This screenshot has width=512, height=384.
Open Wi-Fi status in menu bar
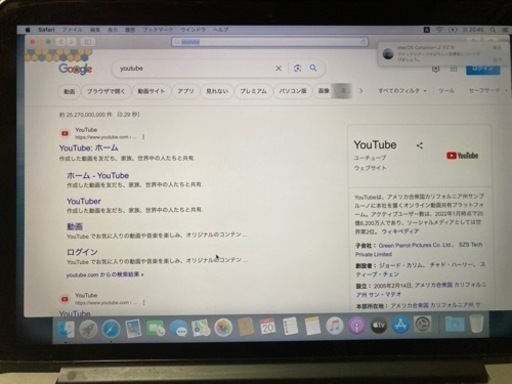(x=440, y=30)
